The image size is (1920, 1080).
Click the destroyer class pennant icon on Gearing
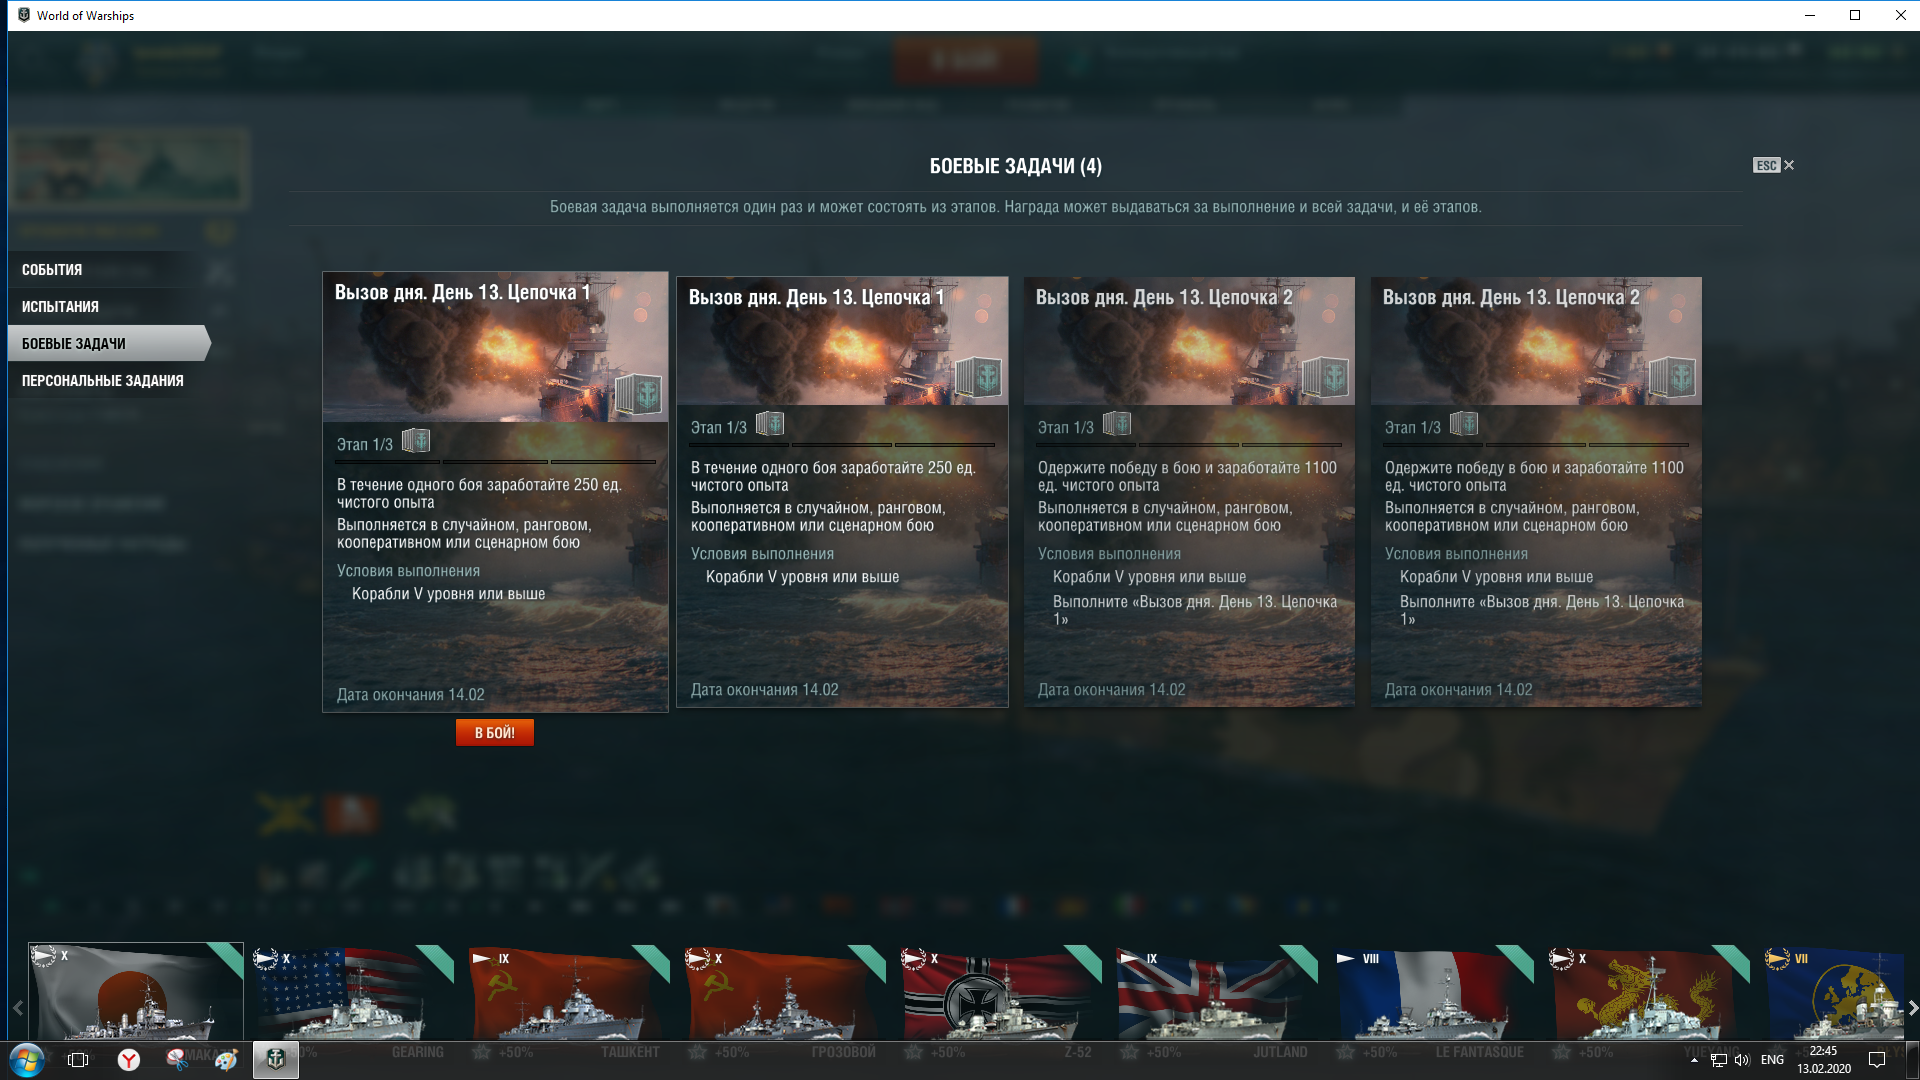(x=265, y=959)
